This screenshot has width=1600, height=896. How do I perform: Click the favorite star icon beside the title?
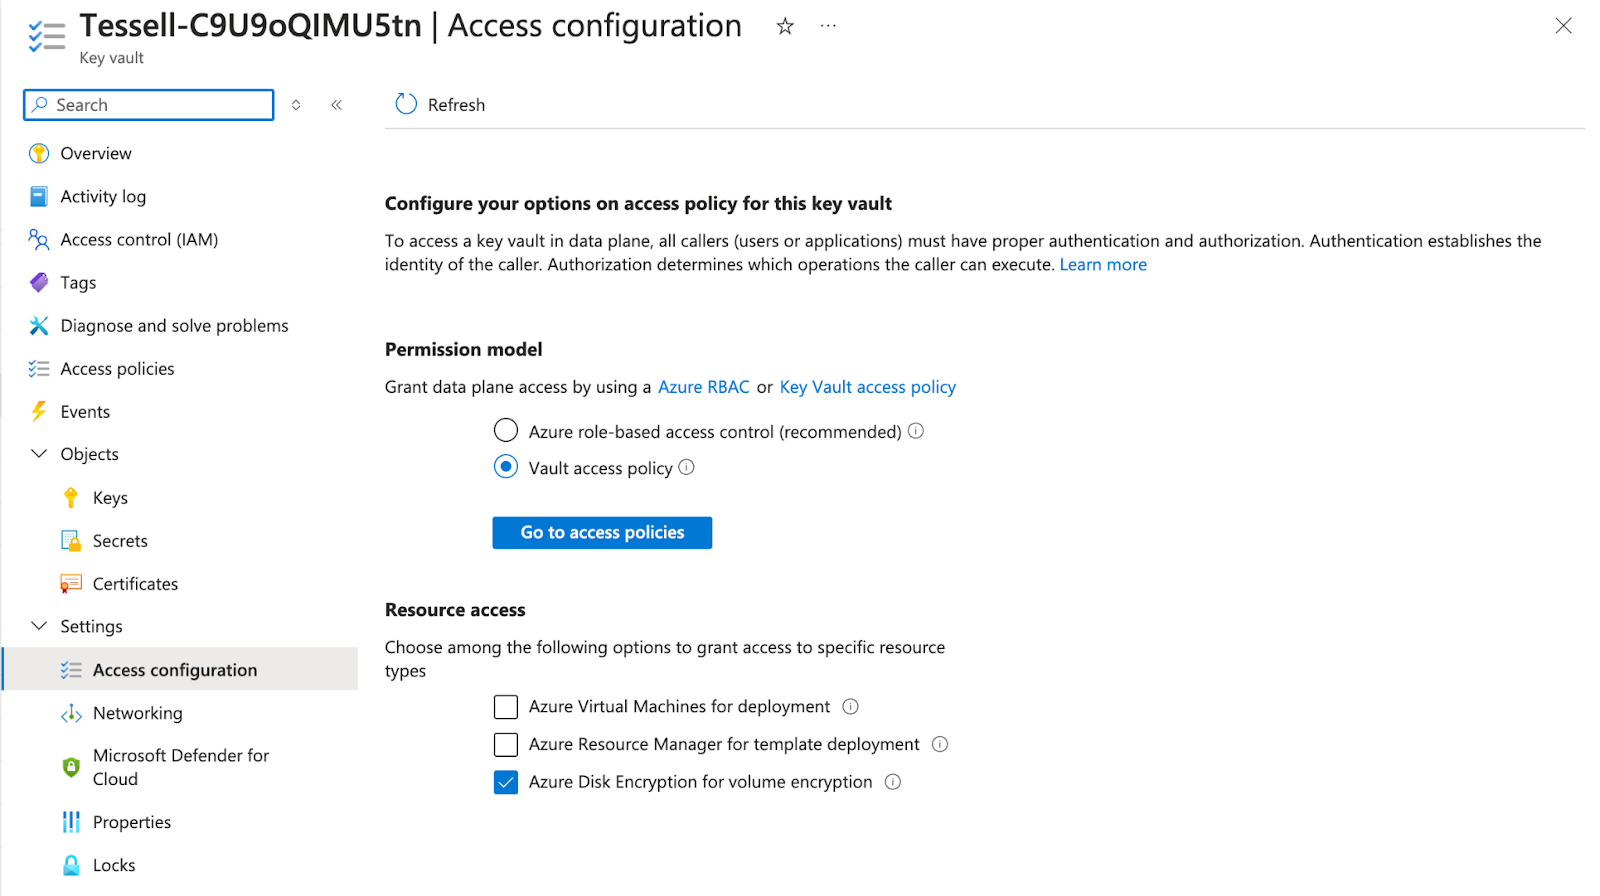(x=785, y=27)
